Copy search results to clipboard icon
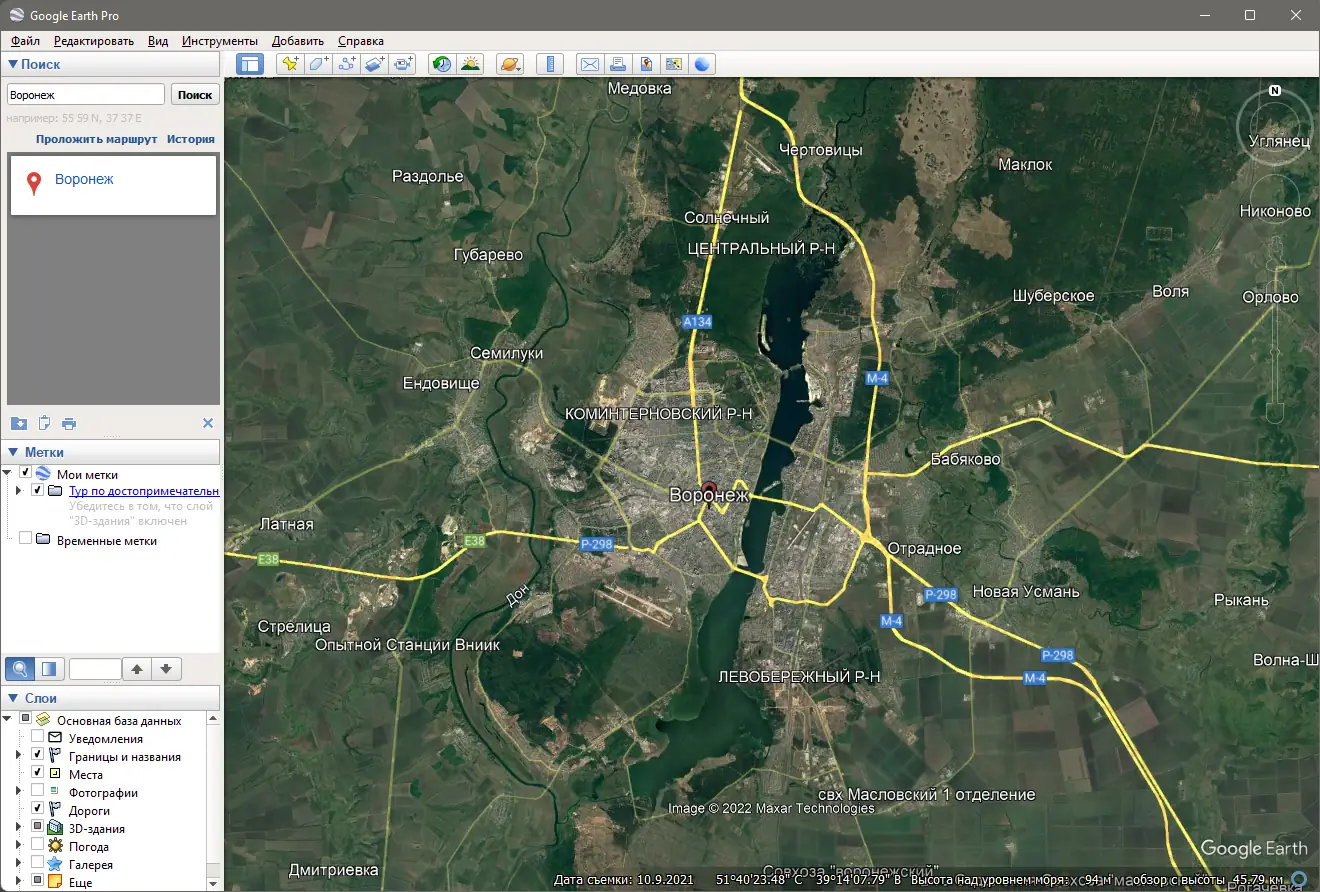The image size is (1320, 892). [x=44, y=423]
